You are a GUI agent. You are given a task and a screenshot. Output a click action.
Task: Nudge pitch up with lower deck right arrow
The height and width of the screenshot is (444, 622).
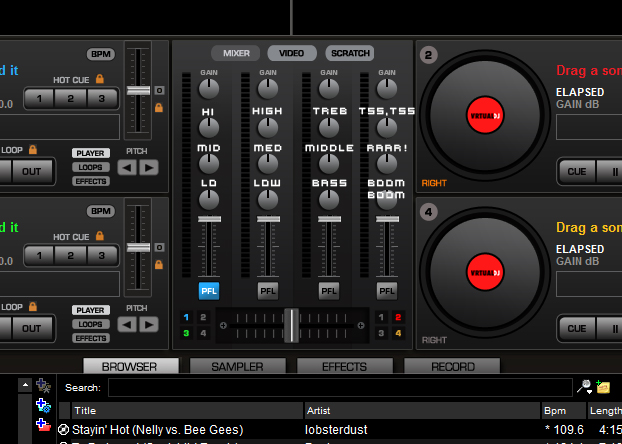click(149, 325)
